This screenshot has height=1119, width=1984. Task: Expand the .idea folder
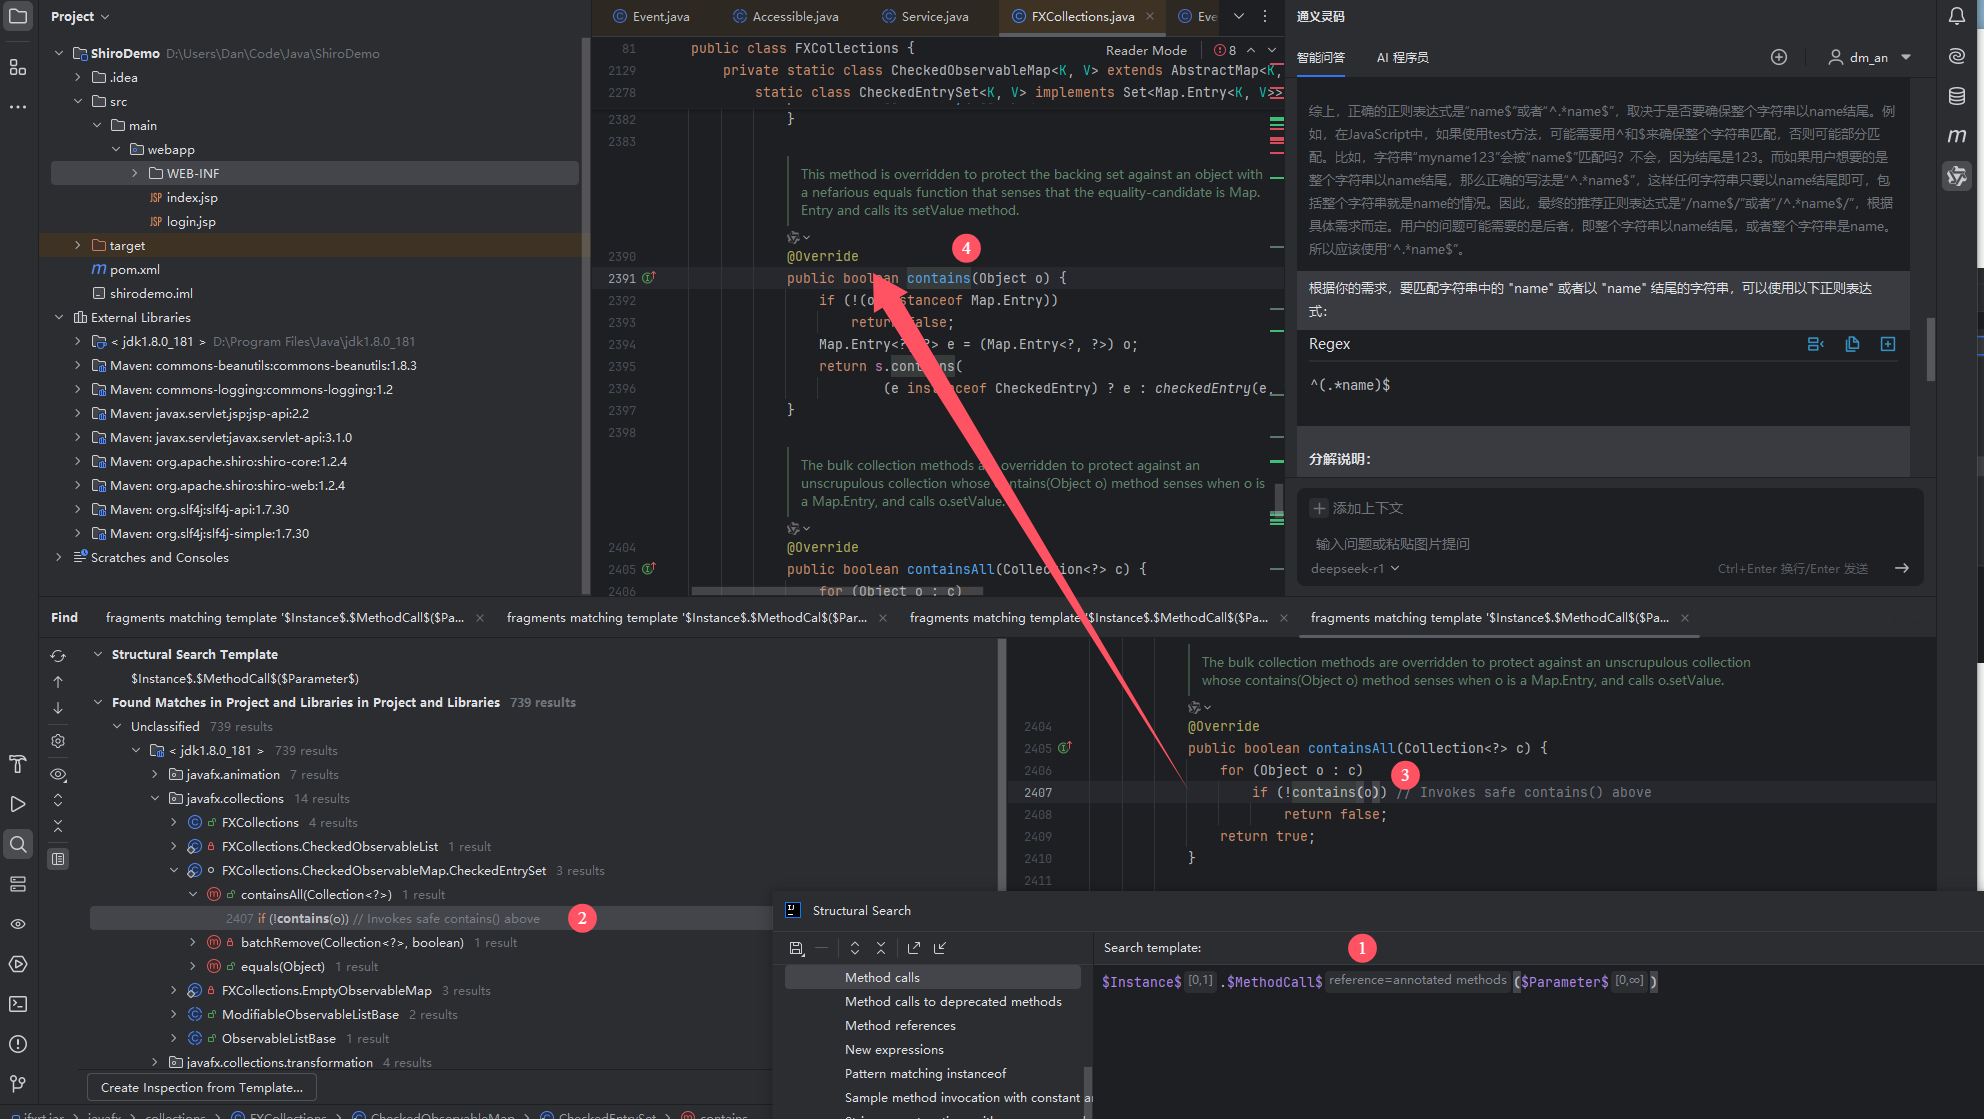click(x=78, y=77)
